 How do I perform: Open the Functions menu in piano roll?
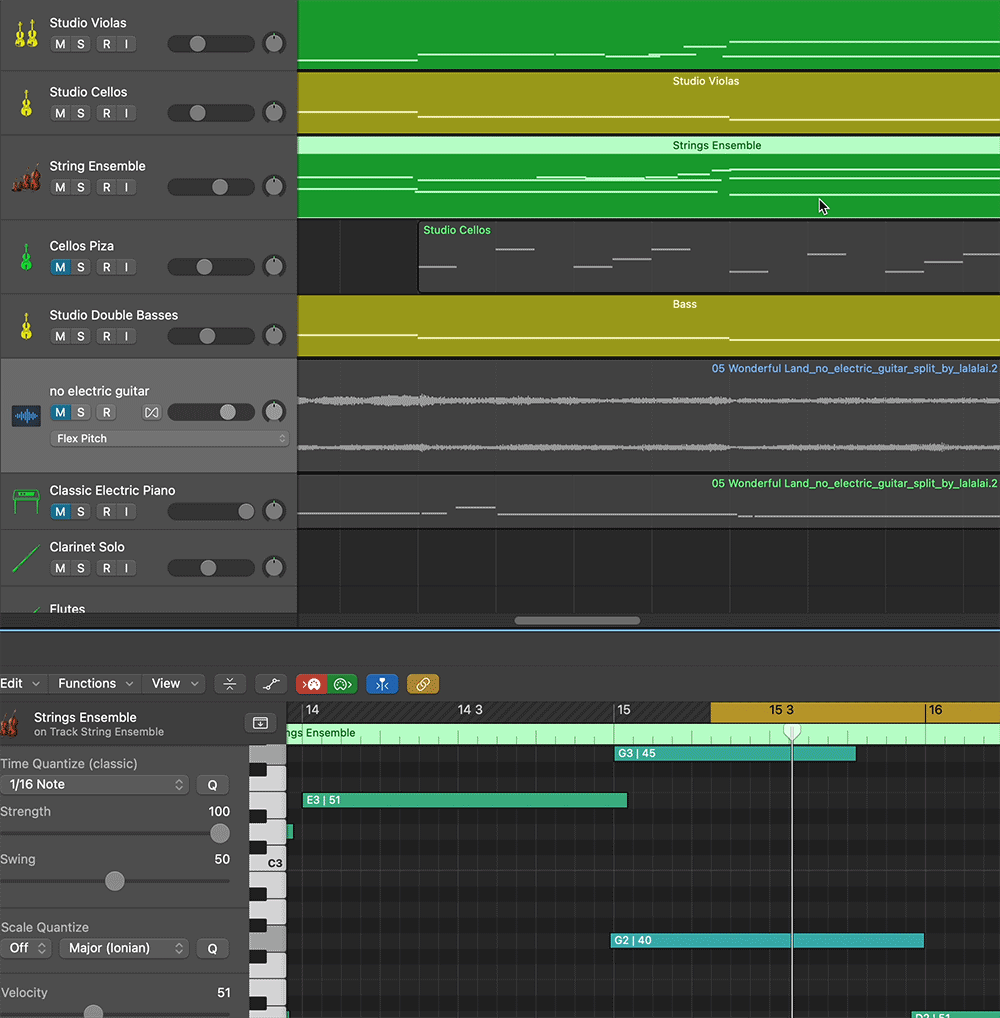coord(96,684)
